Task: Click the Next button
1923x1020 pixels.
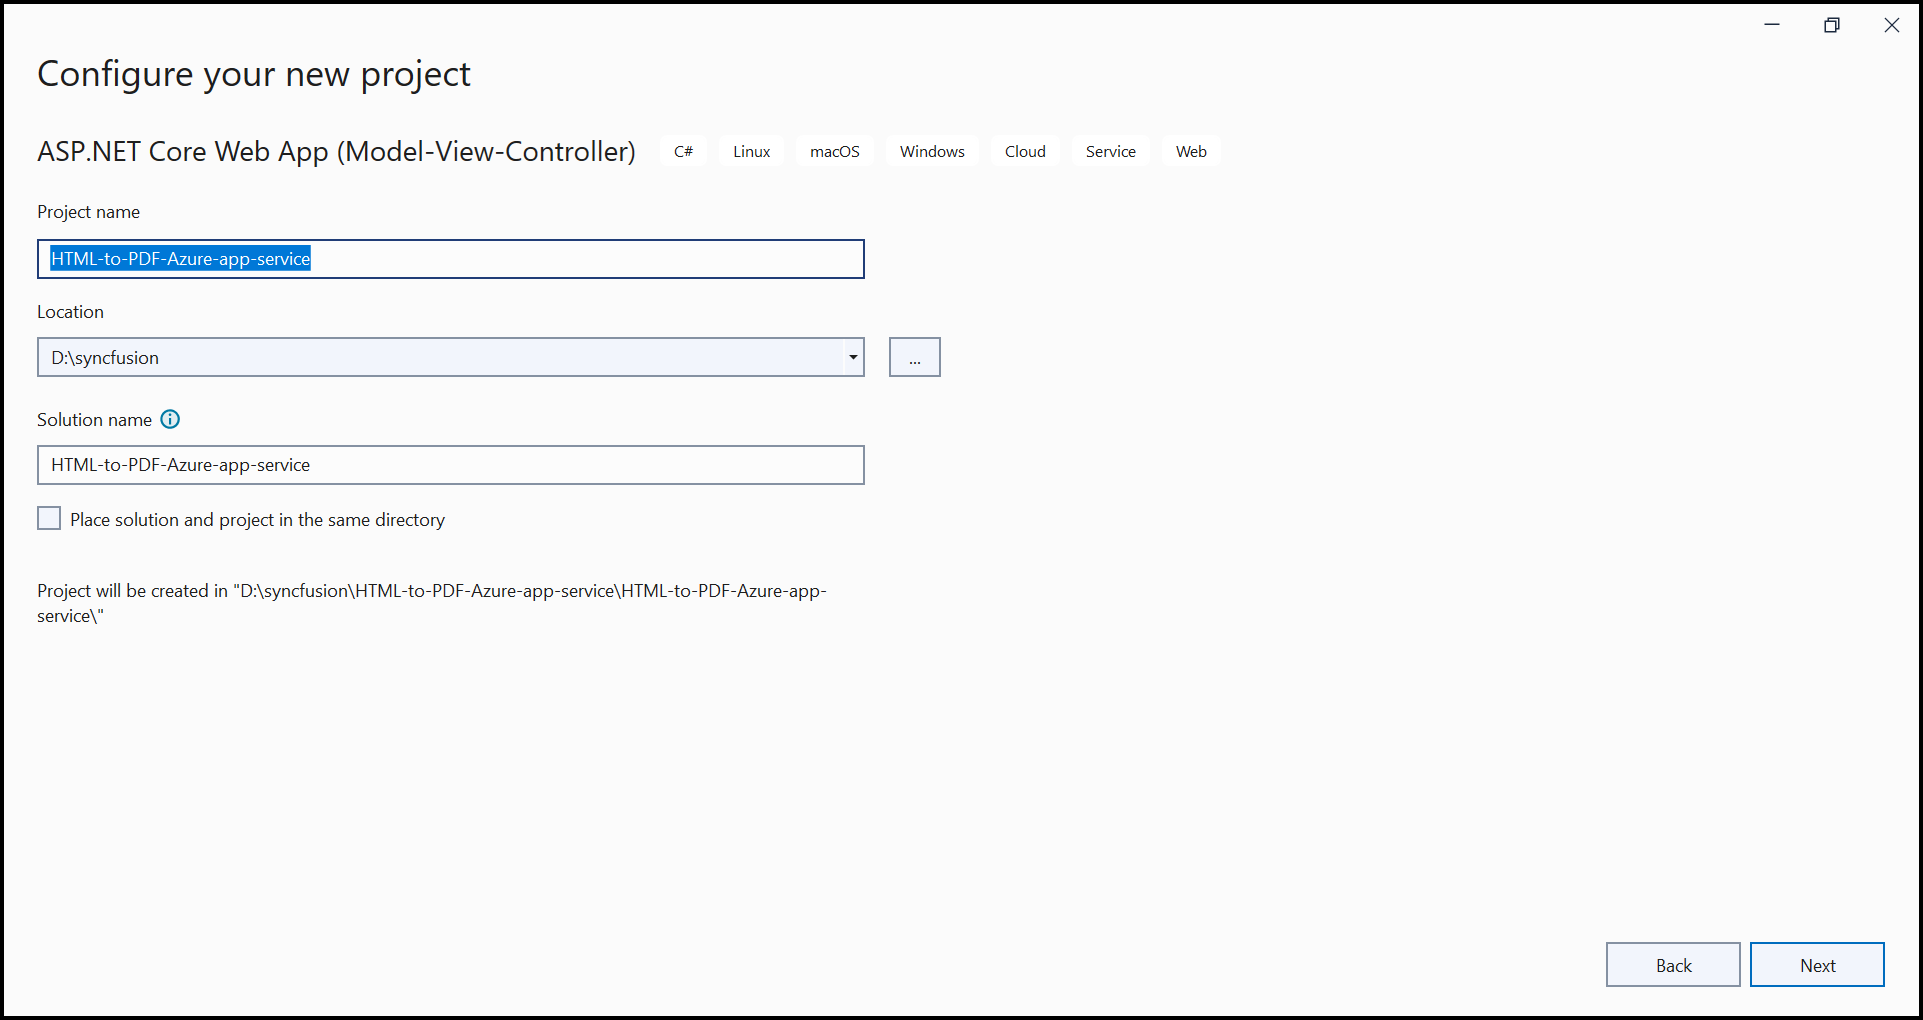Action: [1817, 965]
